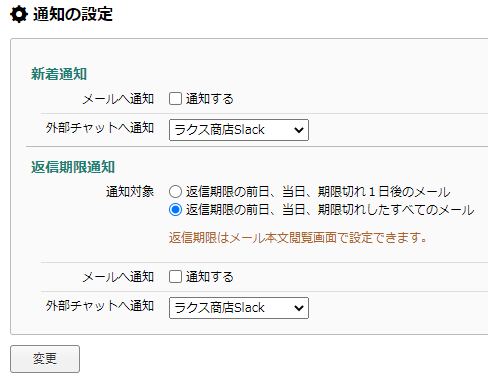The height and width of the screenshot is (381, 488).
Task: Tick メールへ通知 checkbox under 返信期限通知
Action: click(x=175, y=277)
